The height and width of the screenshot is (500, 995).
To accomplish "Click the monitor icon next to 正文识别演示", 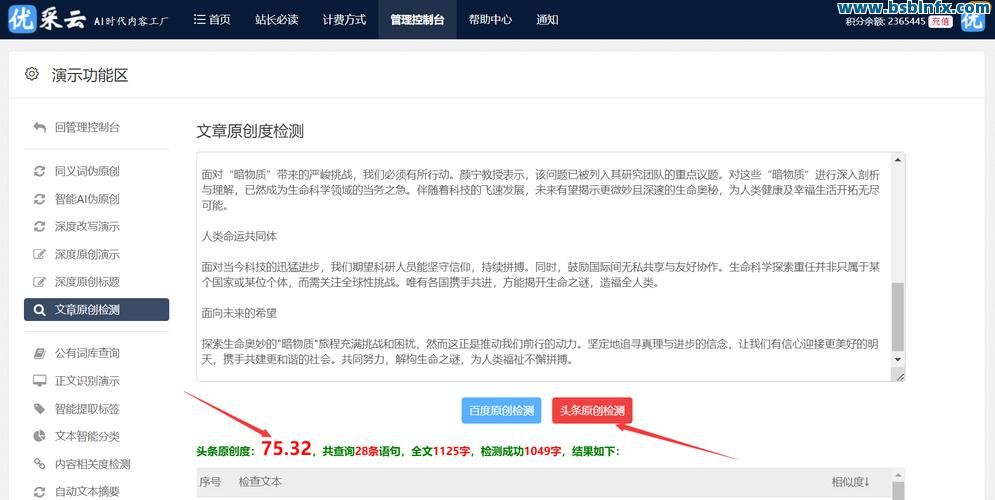I will pyautogui.click(x=39, y=381).
